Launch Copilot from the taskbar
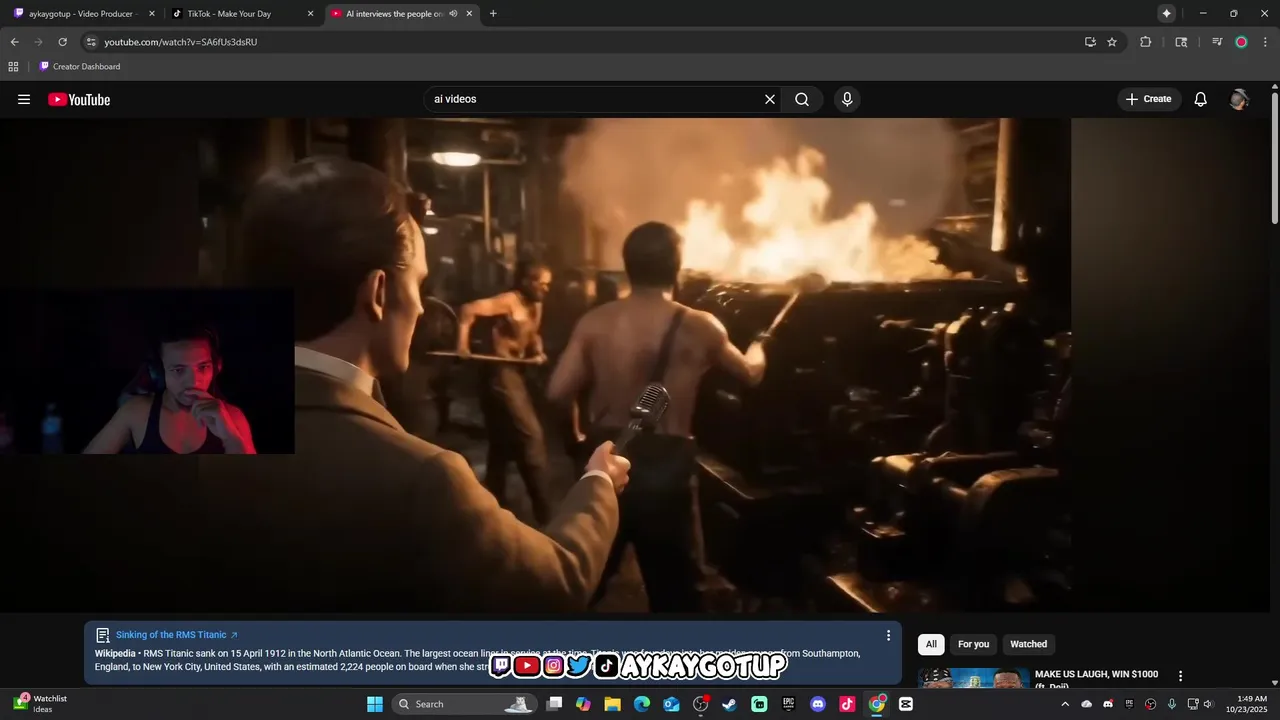This screenshot has height=720, width=1280. pos(583,704)
